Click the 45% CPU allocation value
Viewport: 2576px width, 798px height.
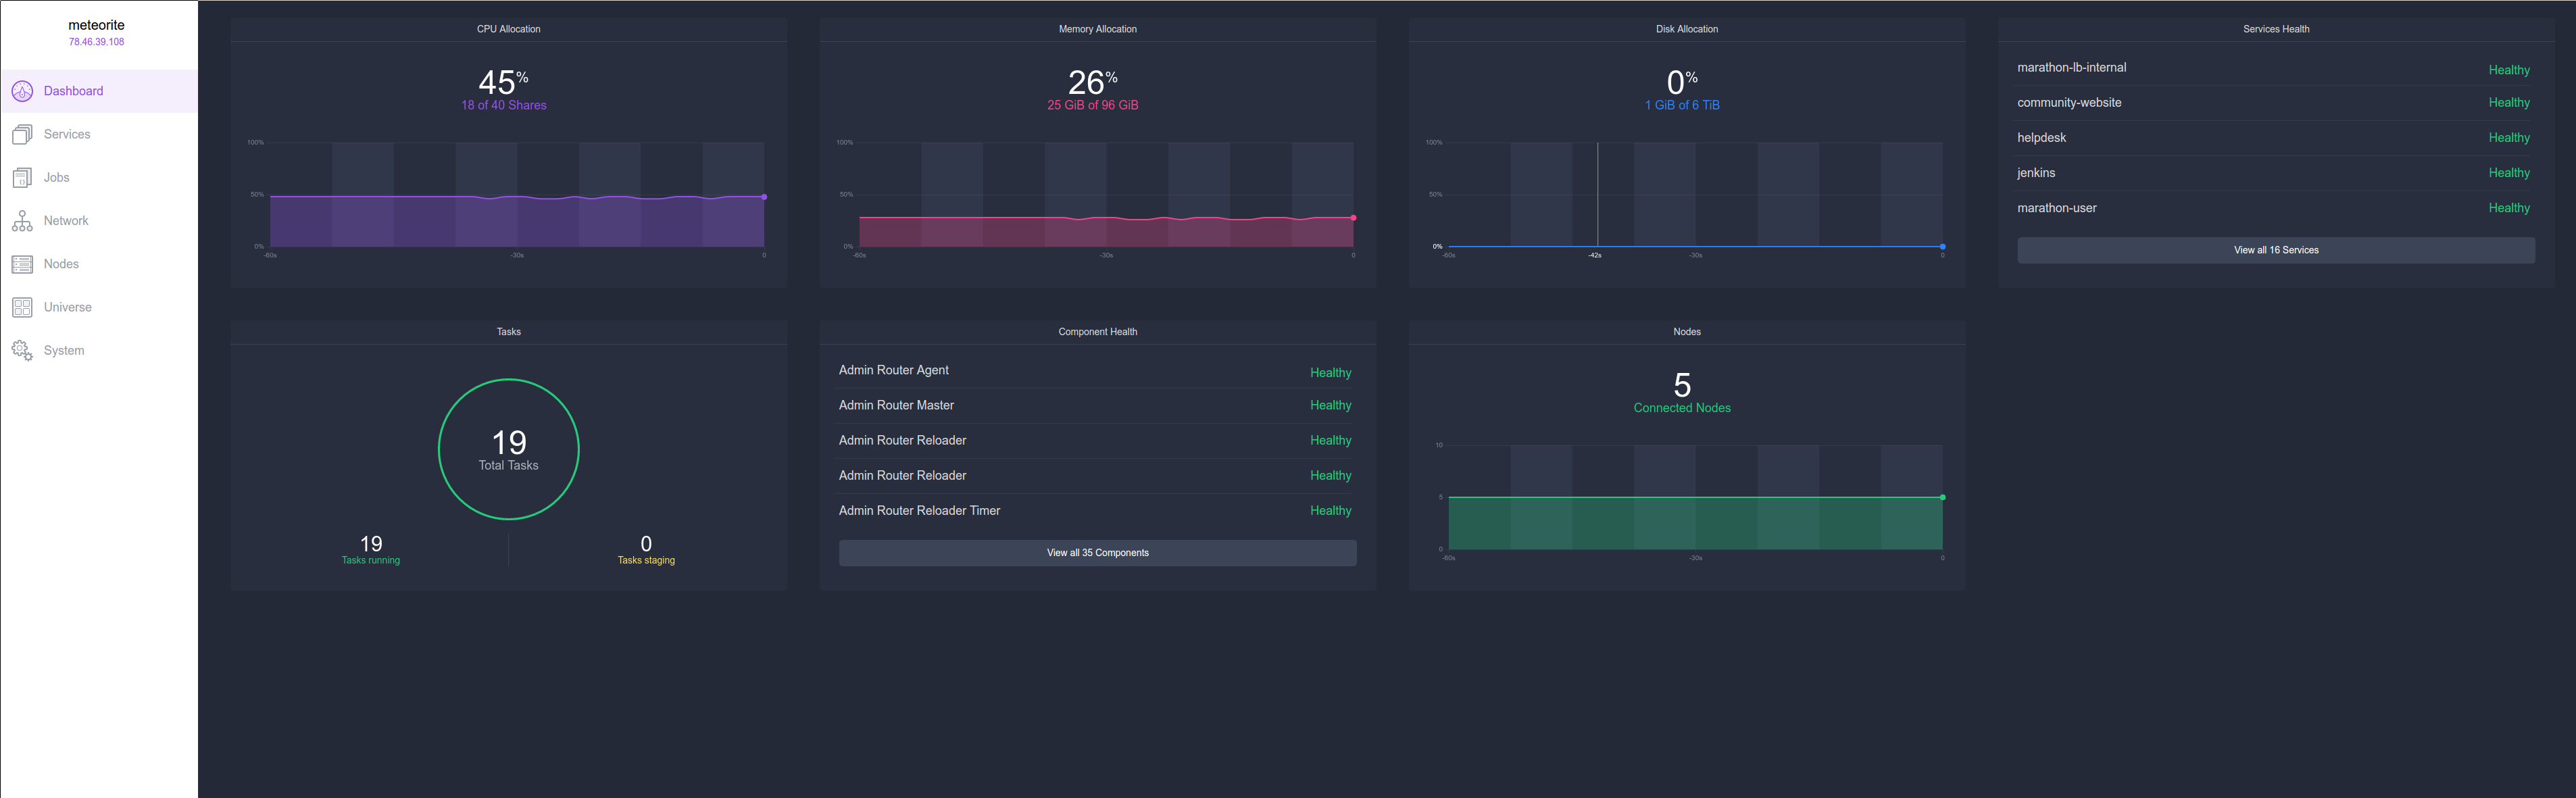click(x=503, y=82)
